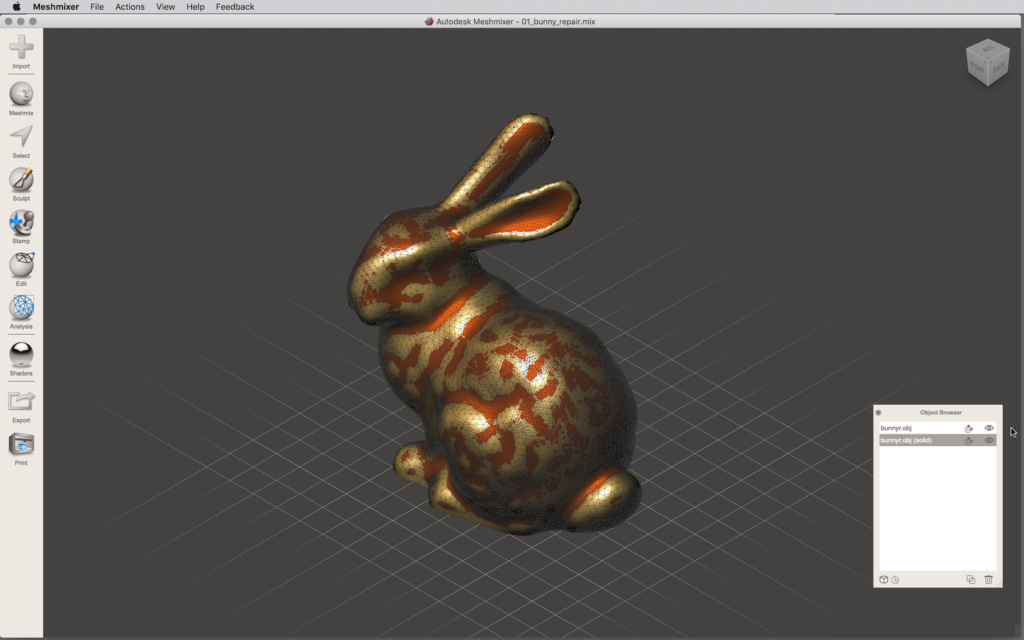Open the Apple menu
1024x640 pixels.
point(16,7)
